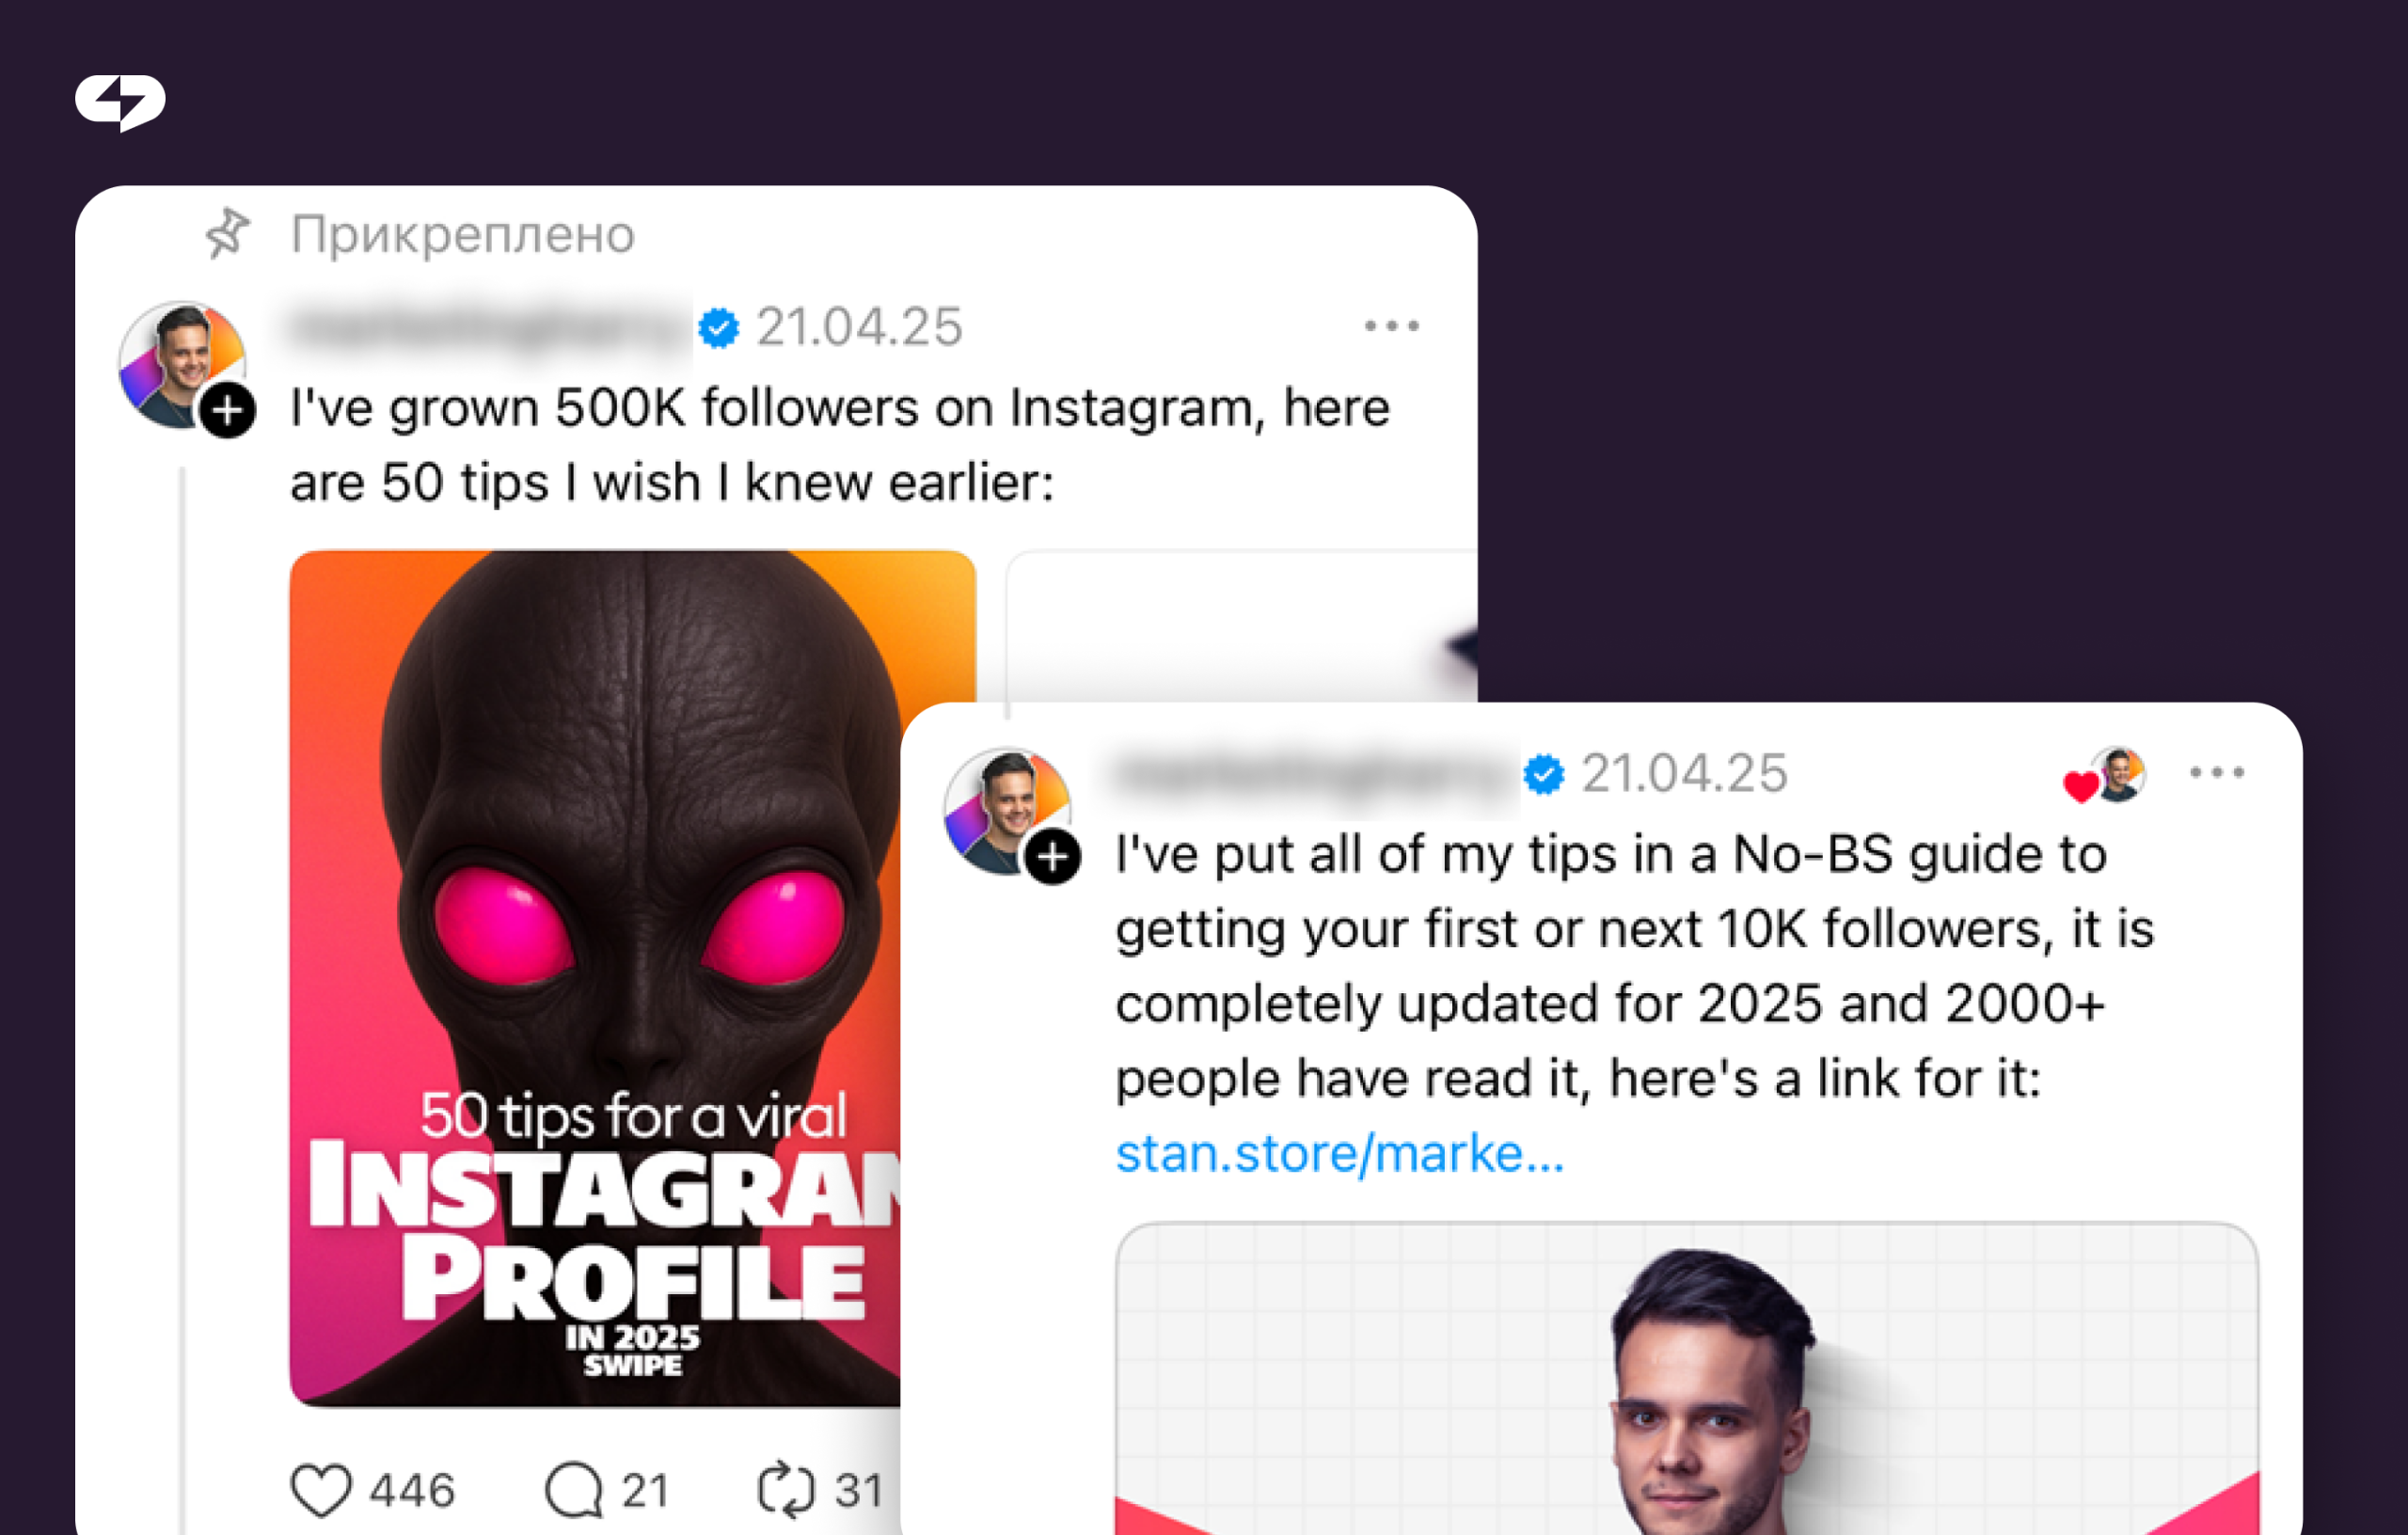Screen dimensions: 2408x1535
Task: Click the blue verified badge on first post
Action: click(x=718, y=327)
